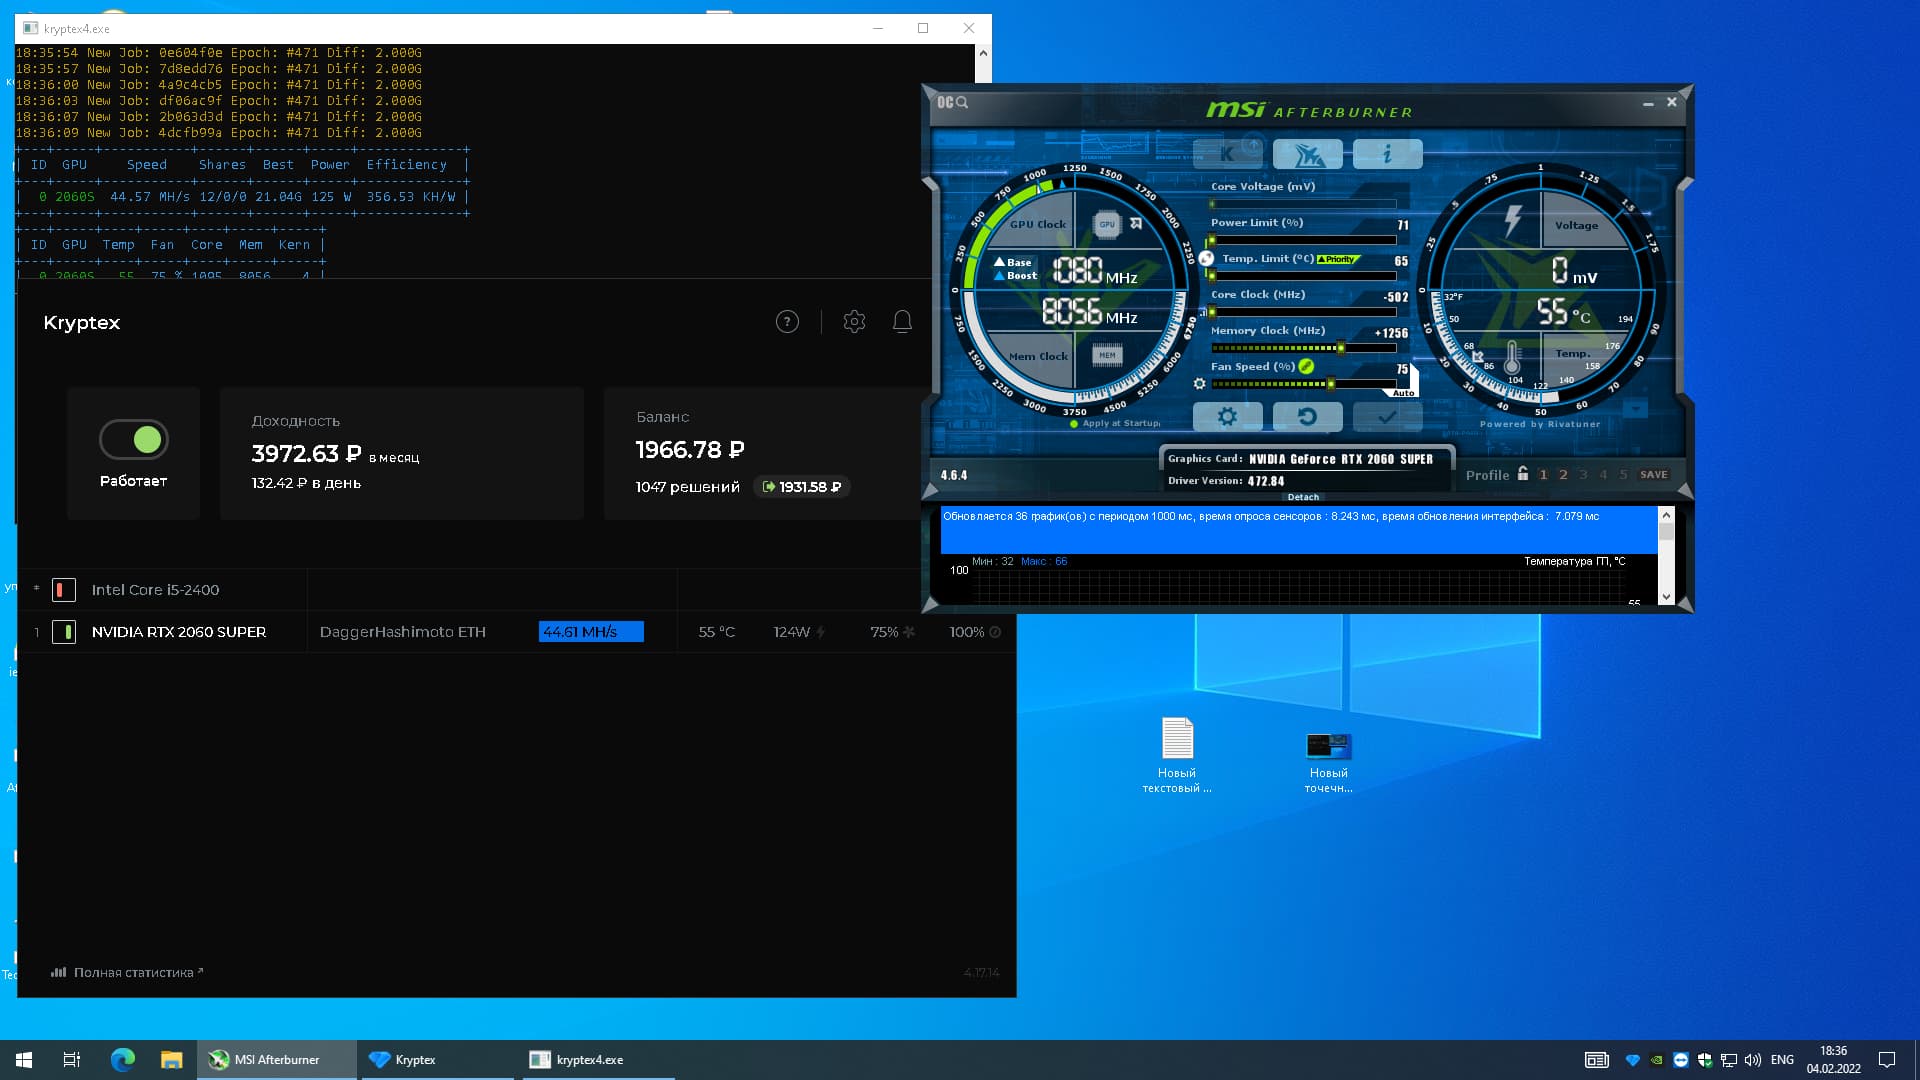Click ENG language indicator
This screenshot has width=1920, height=1080.
(x=1782, y=1060)
